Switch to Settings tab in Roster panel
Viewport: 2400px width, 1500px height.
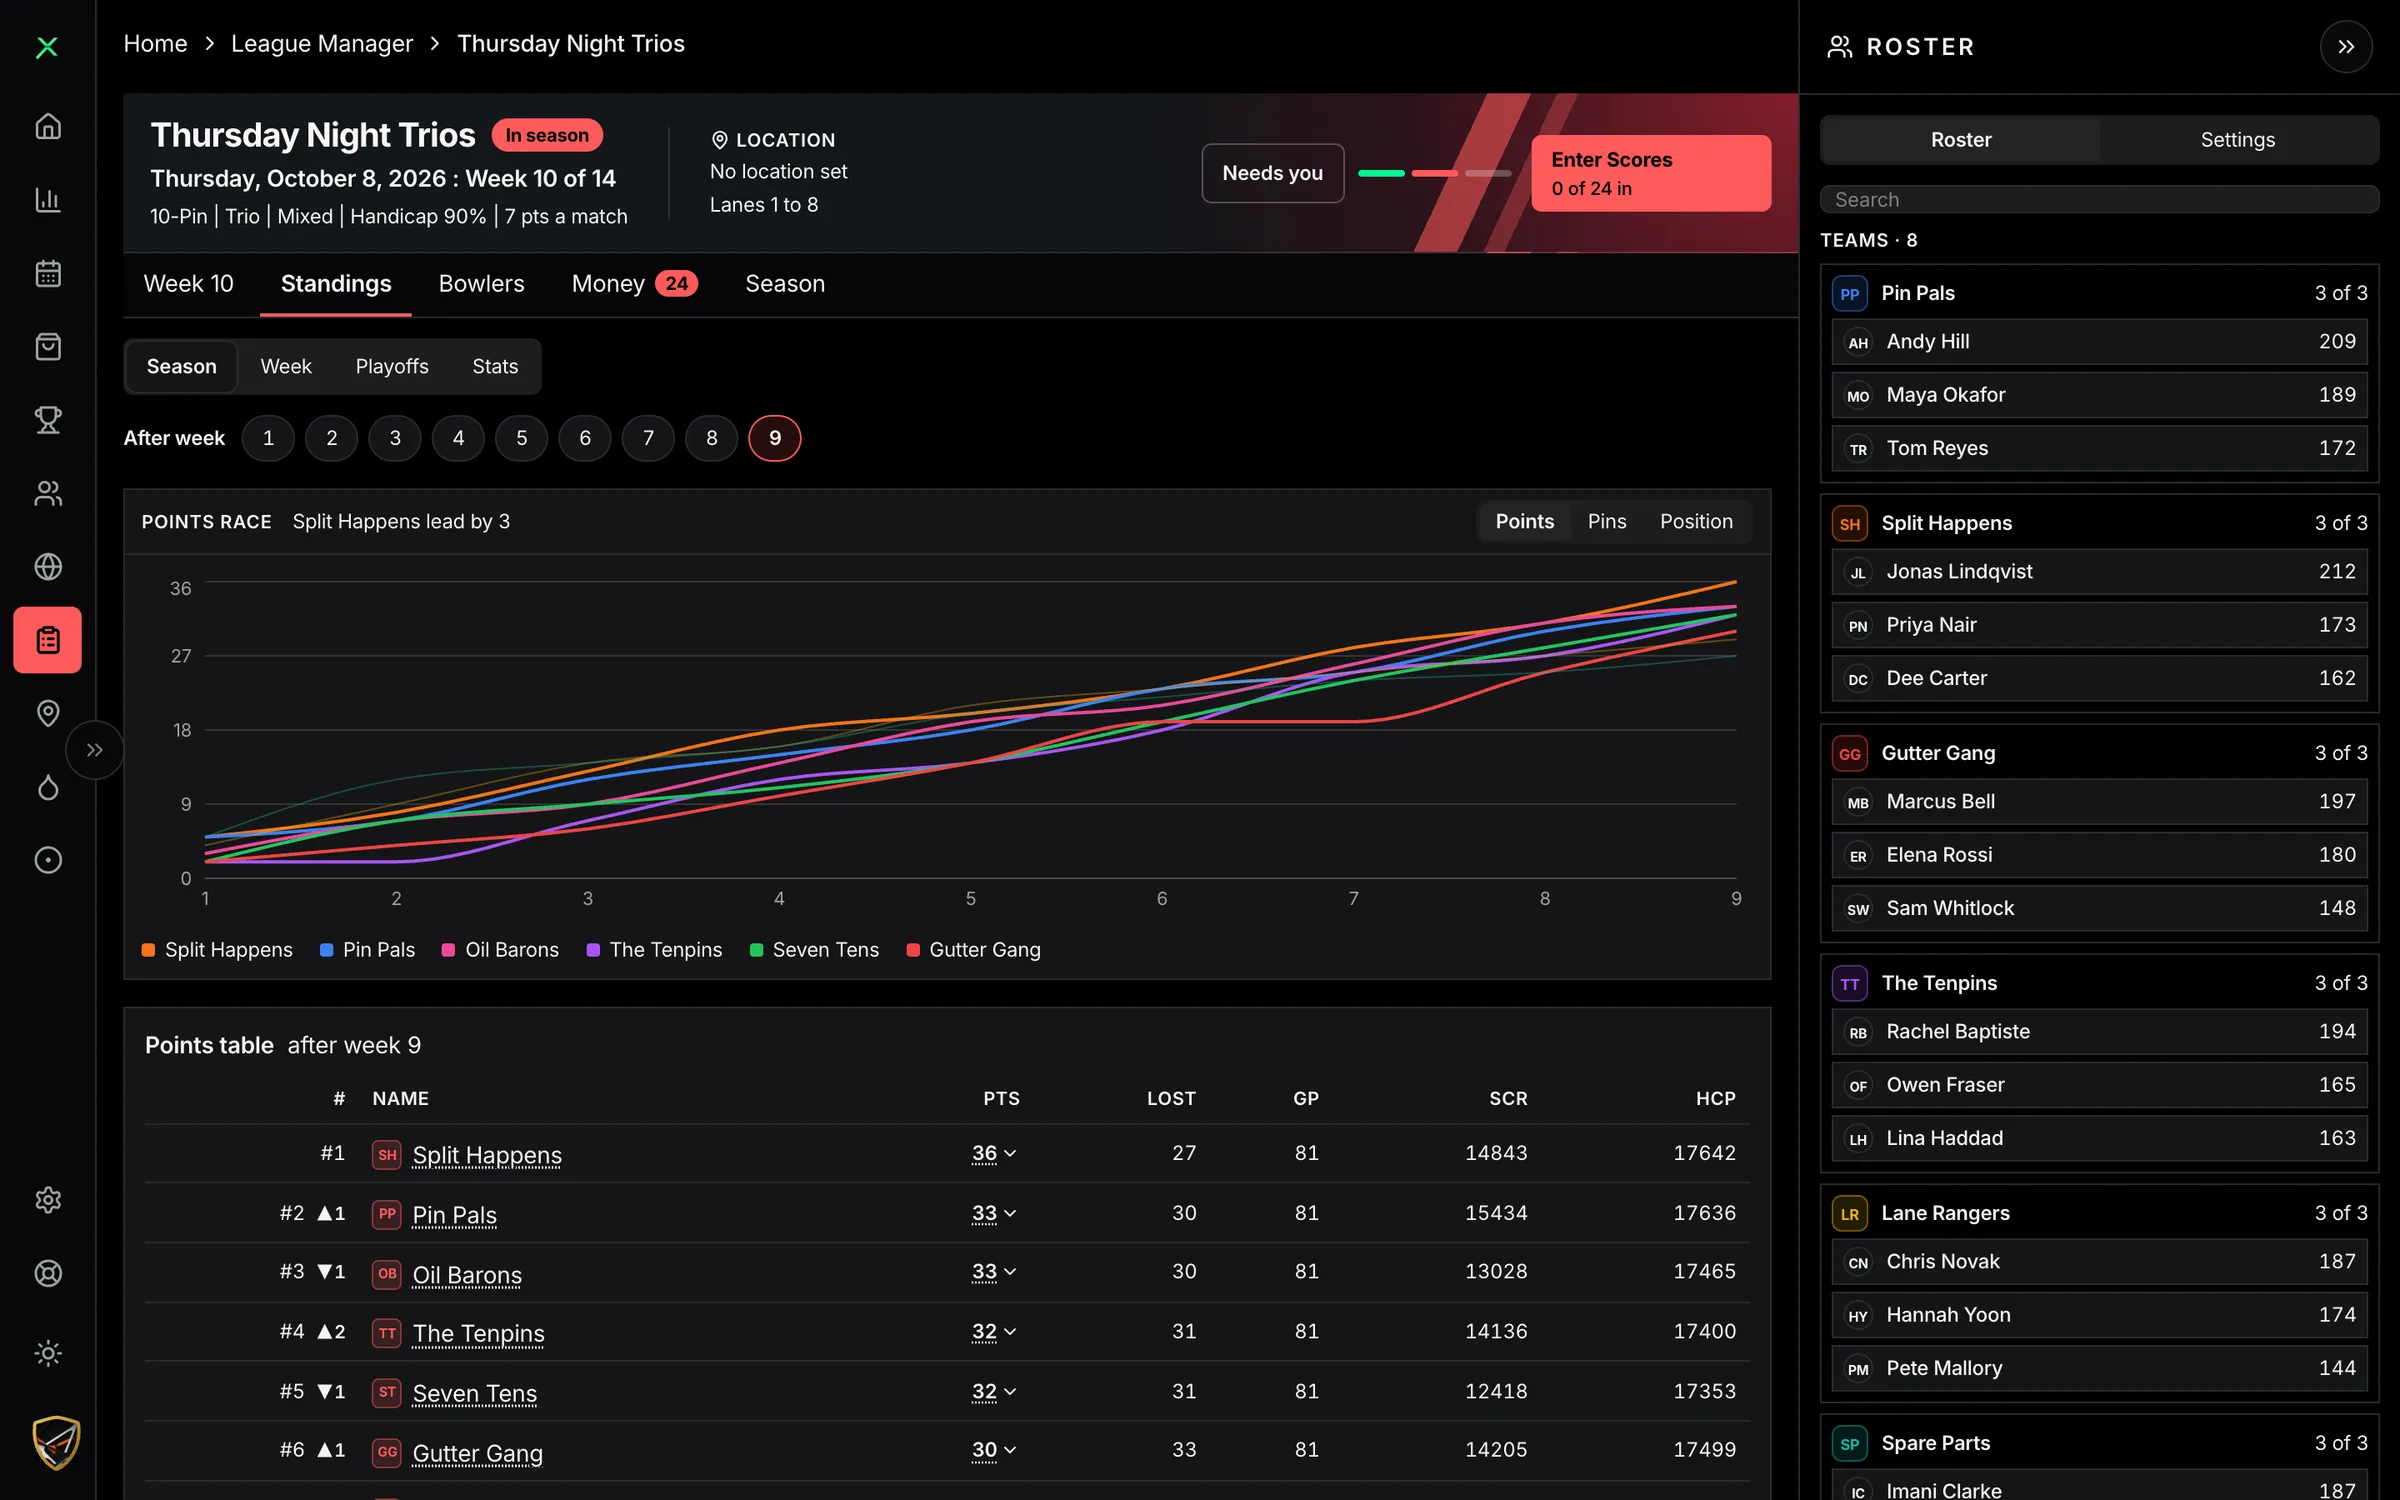coord(2238,140)
